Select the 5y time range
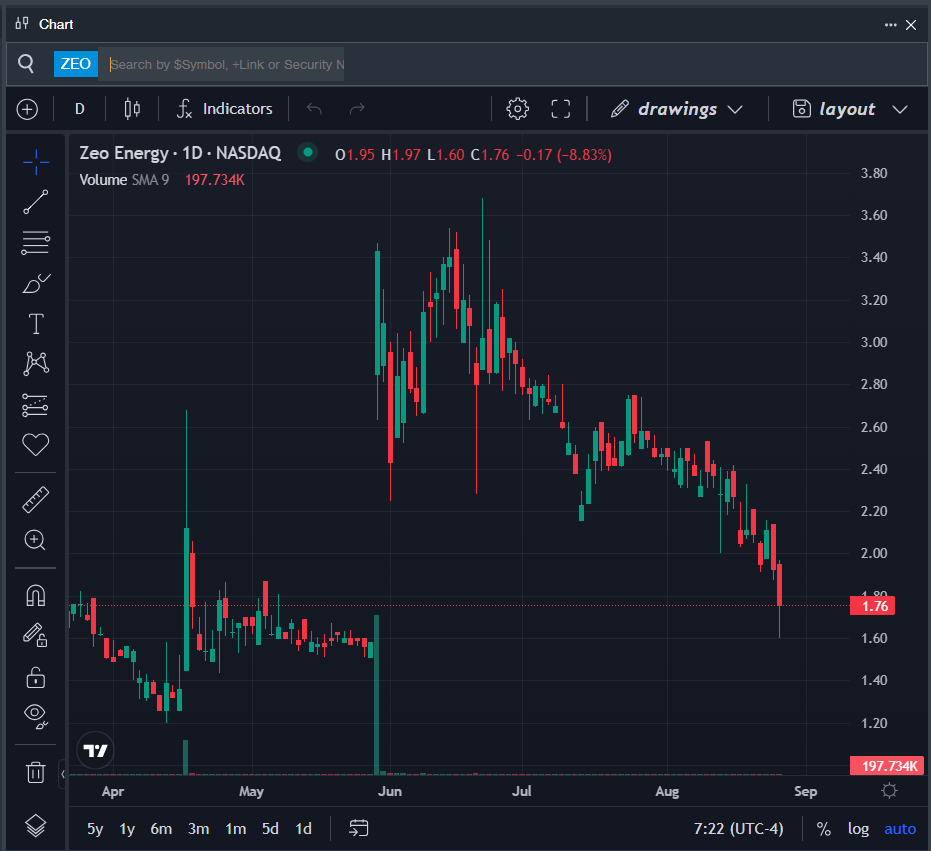Image resolution: width=931 pixels, height=851 pixels. pos(95,828)
